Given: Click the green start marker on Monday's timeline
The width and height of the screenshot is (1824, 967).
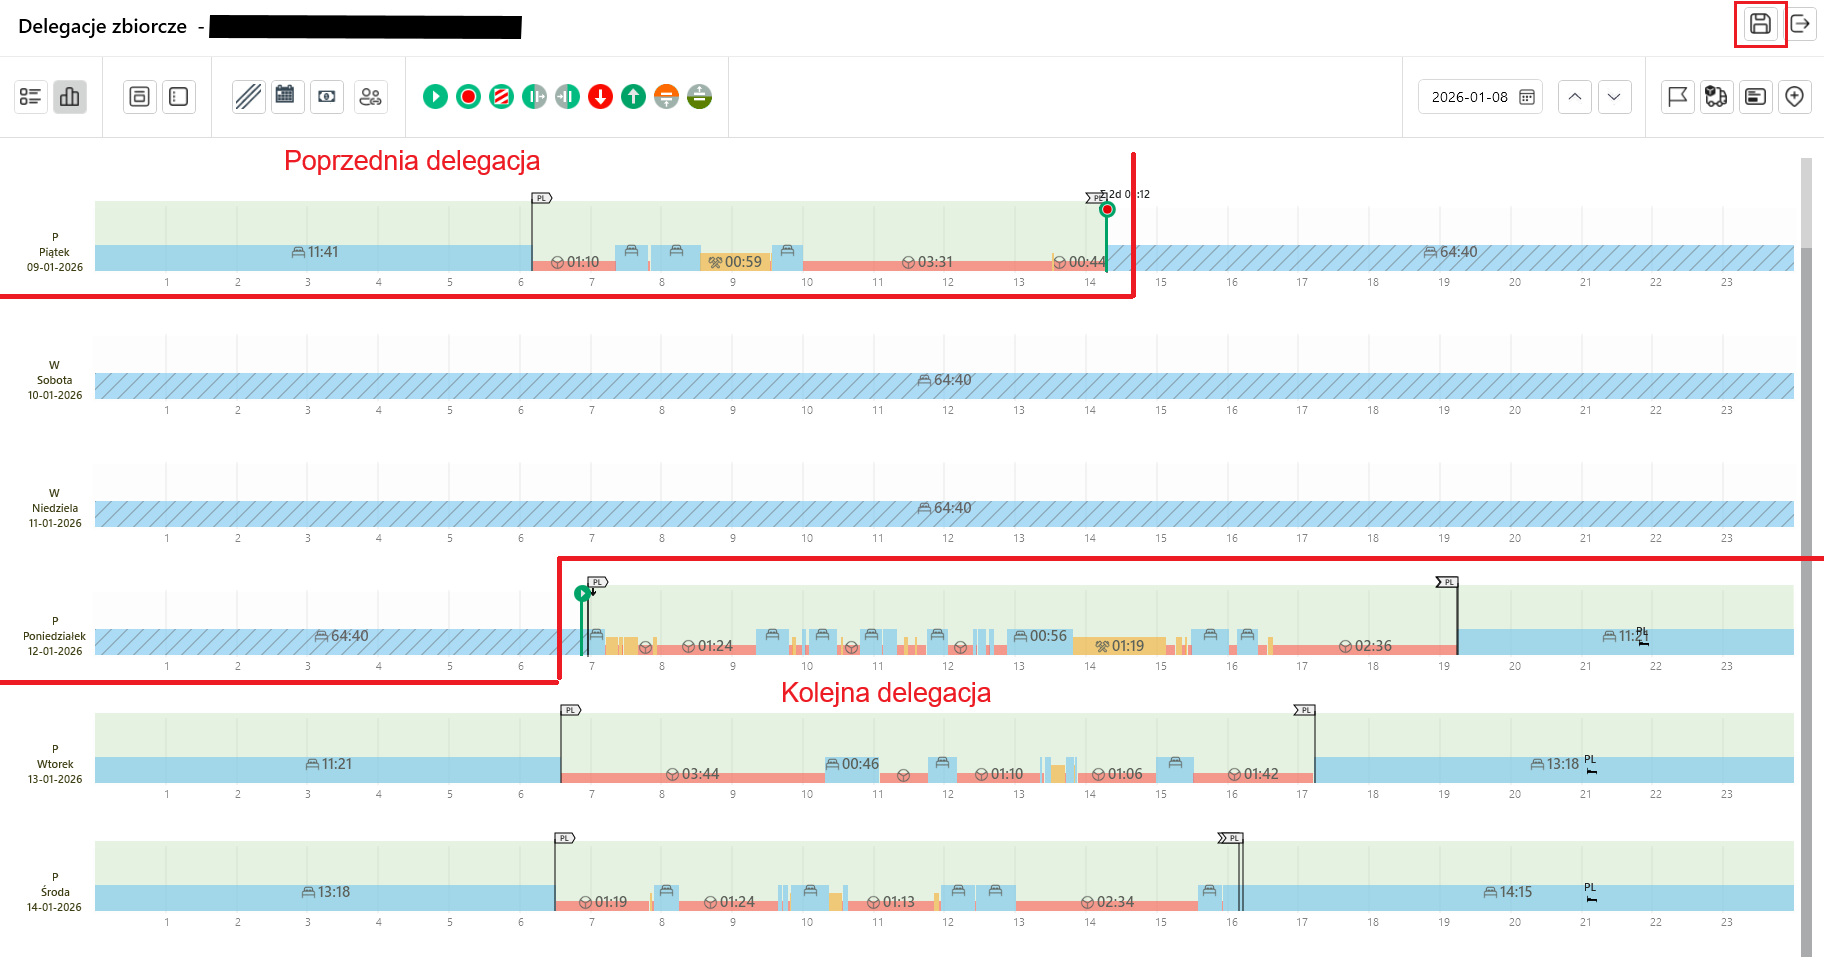Looking at the screenshot, I should [x=582, y=594].
